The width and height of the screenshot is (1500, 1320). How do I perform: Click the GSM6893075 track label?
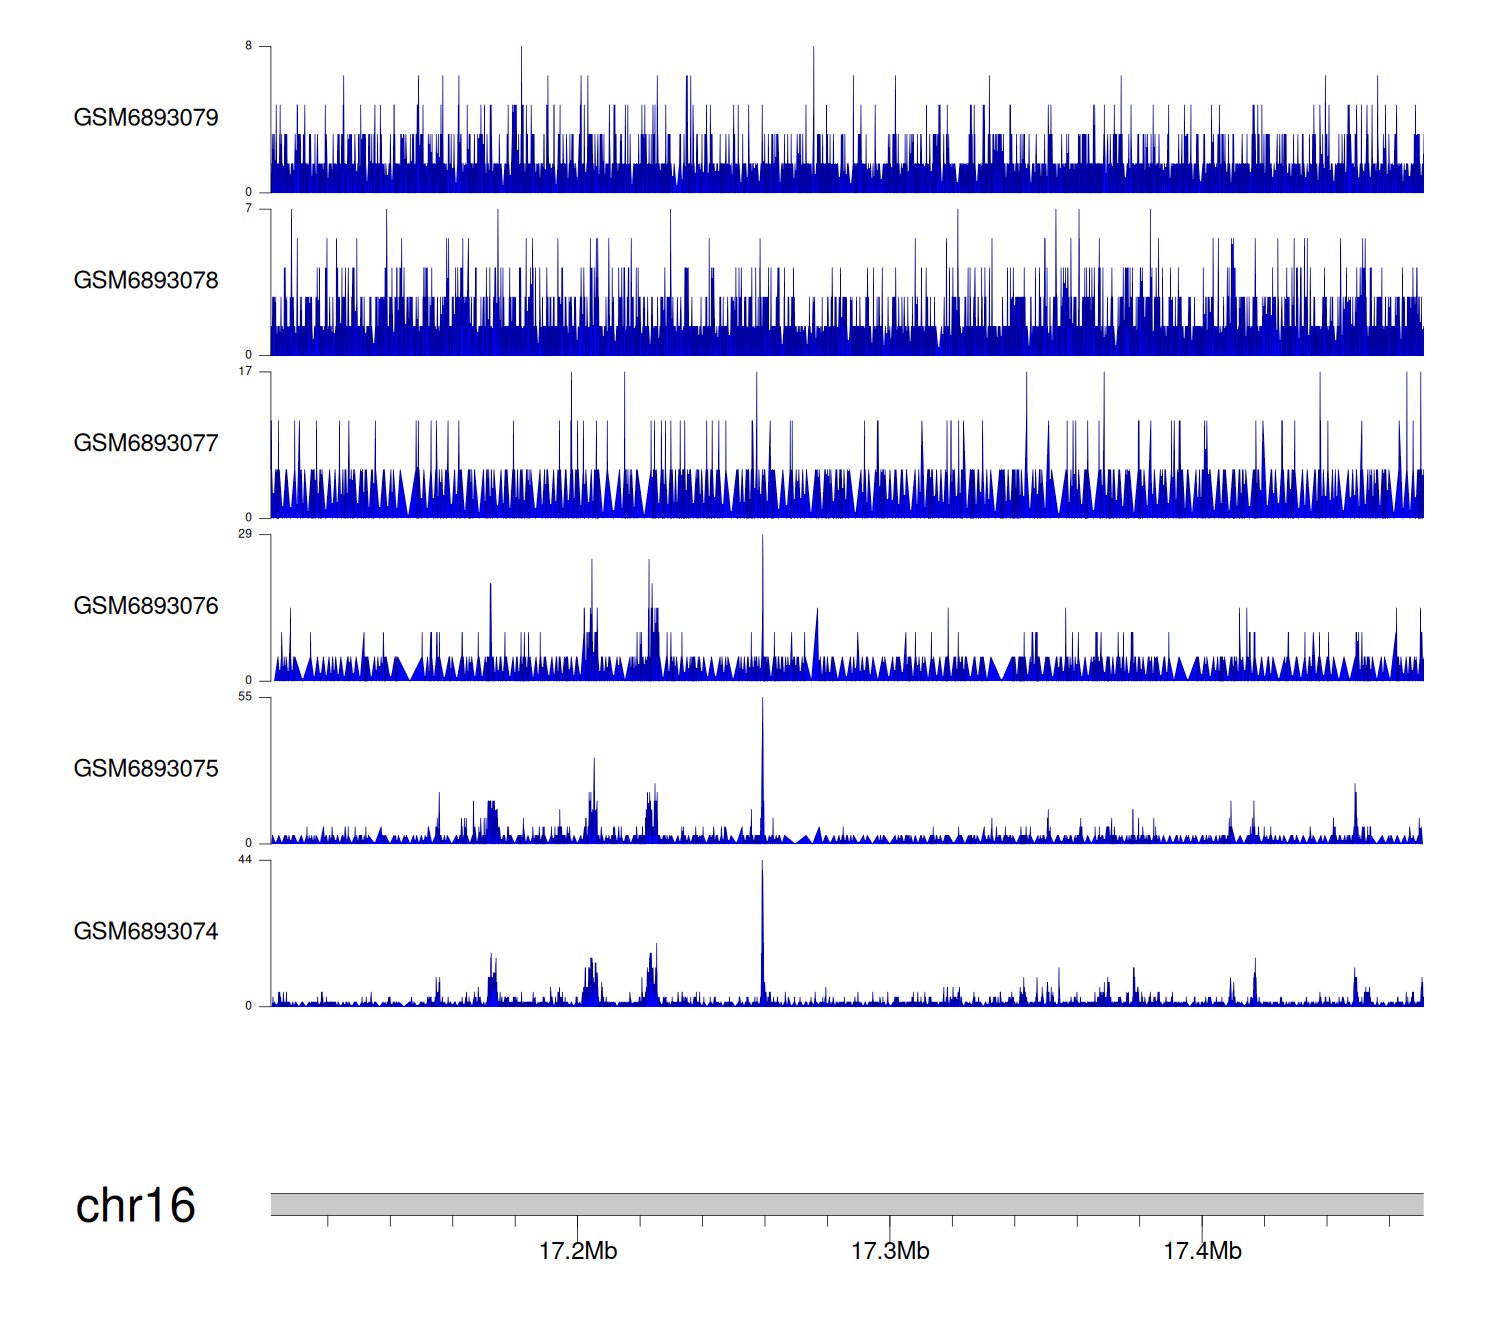pos(146,769)
